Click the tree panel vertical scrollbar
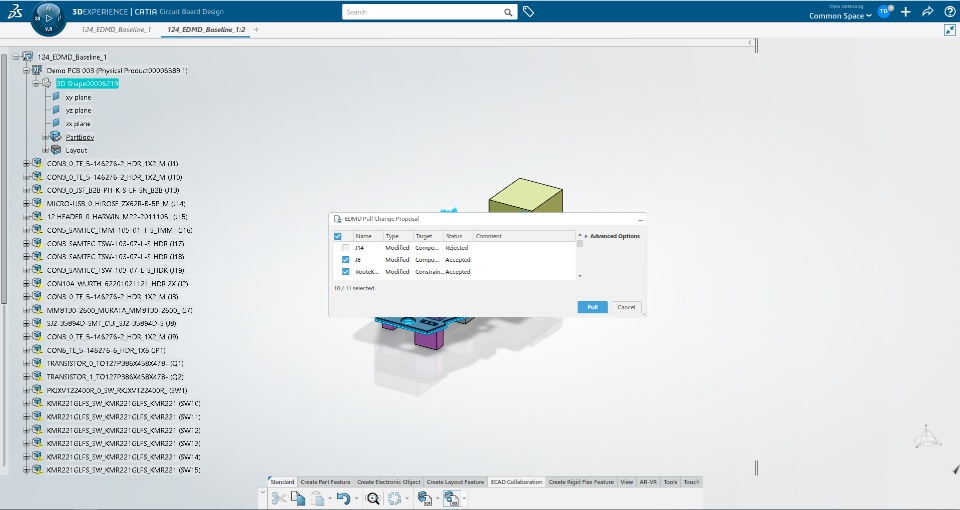Screen dimensions: 960x510 (x=4, y=178)
